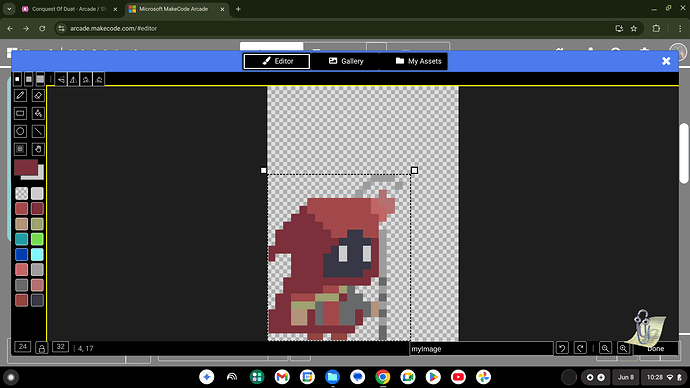Open the browser tab search dropdown
690x388 pixels.
pos(9,9)
